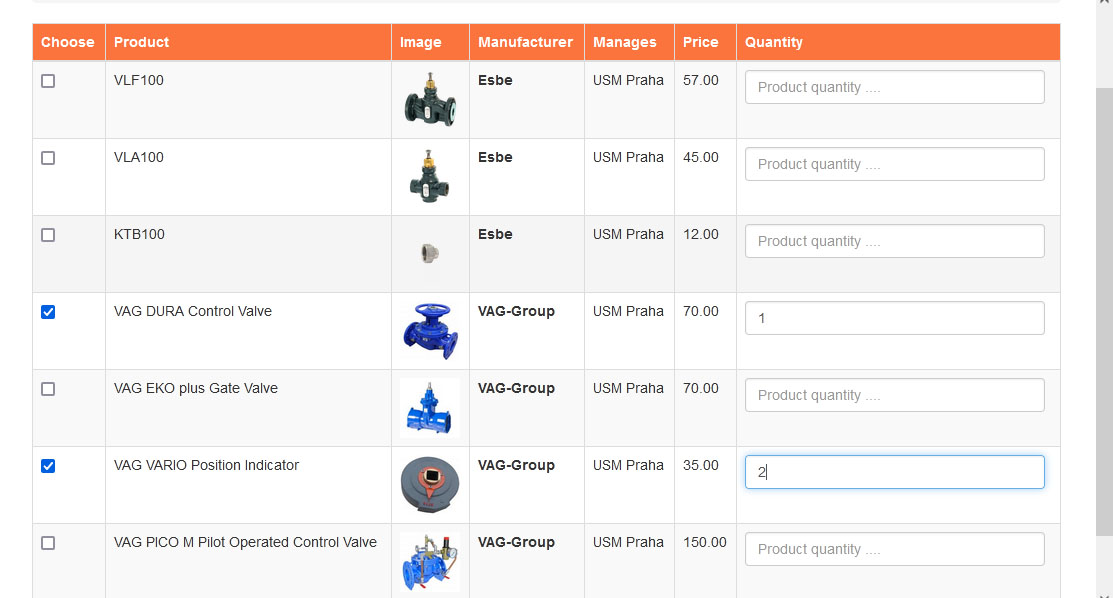Edit quantity for VAG DURA Control Valve

point(894,318)
